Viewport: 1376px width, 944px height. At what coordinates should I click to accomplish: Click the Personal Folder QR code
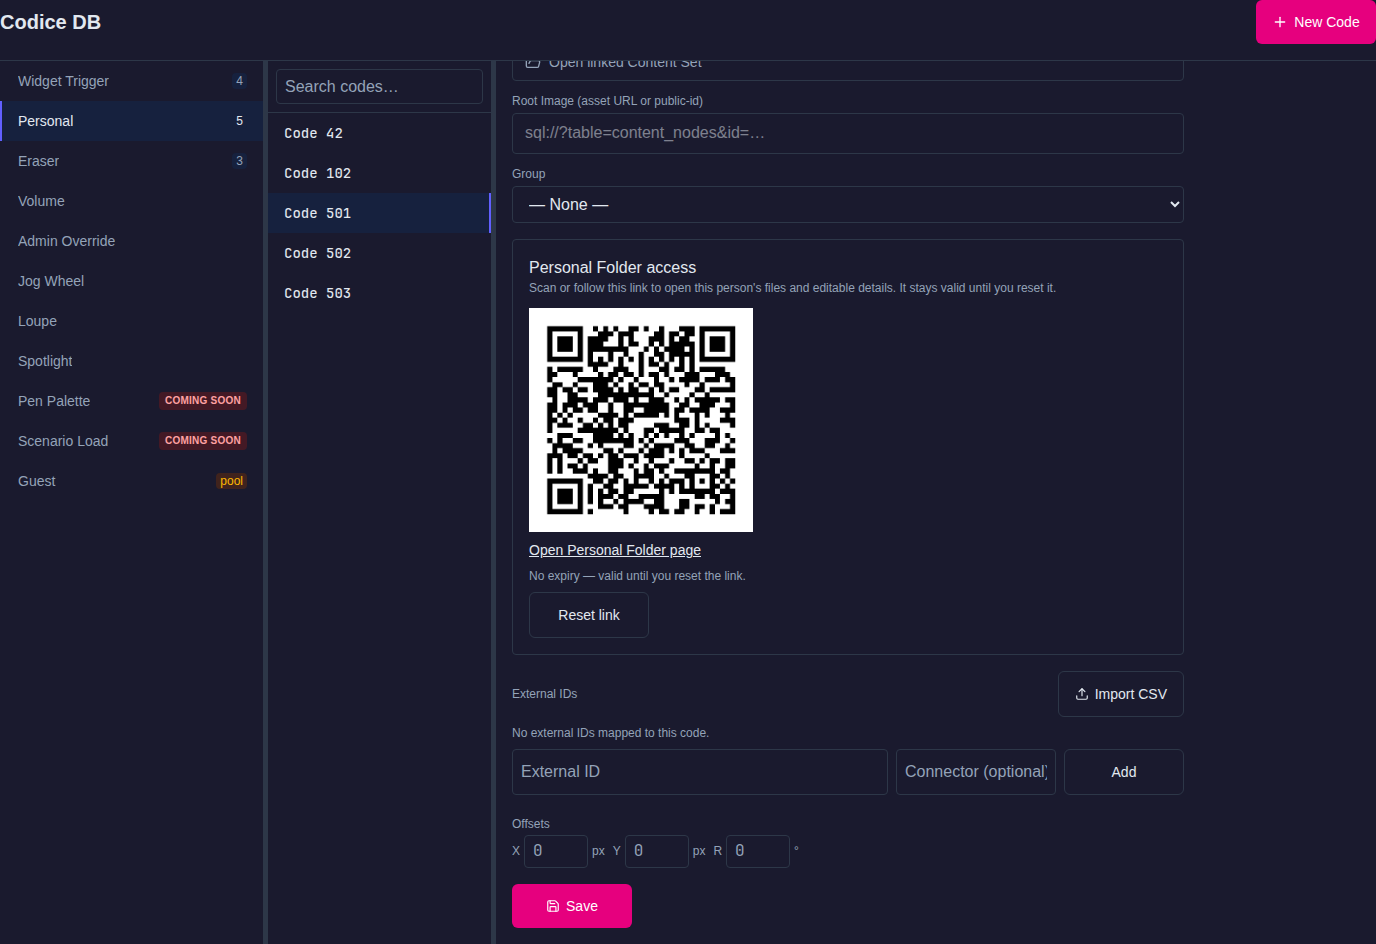click(641, 420)
